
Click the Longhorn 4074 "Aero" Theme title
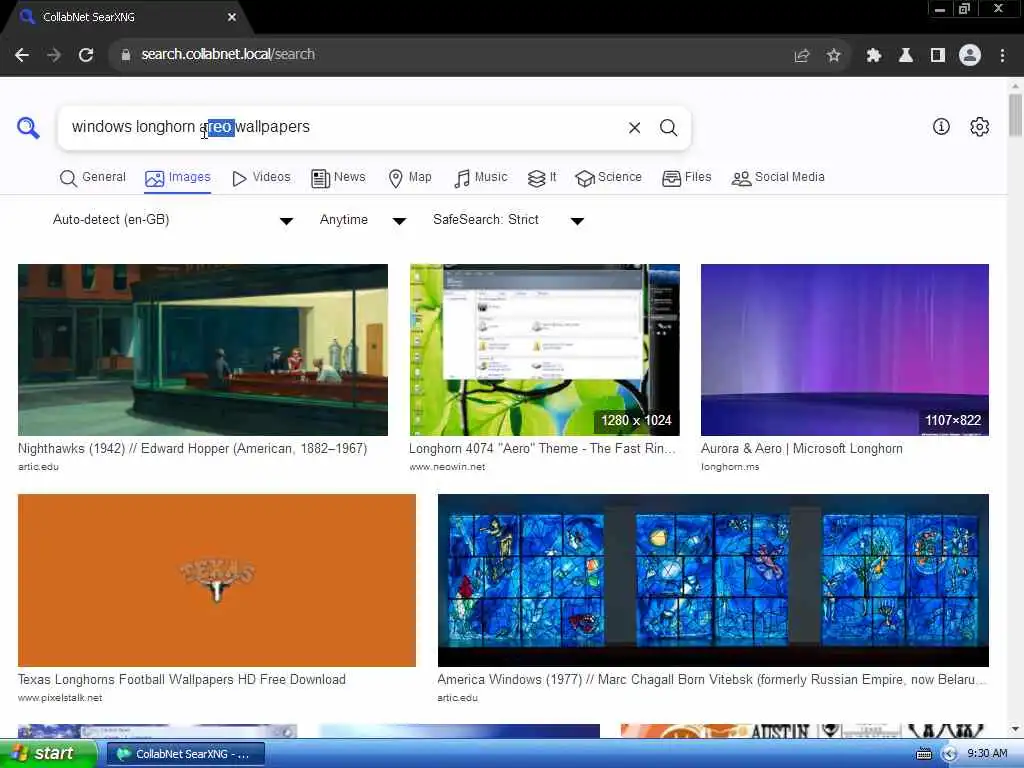coord(541,449)
